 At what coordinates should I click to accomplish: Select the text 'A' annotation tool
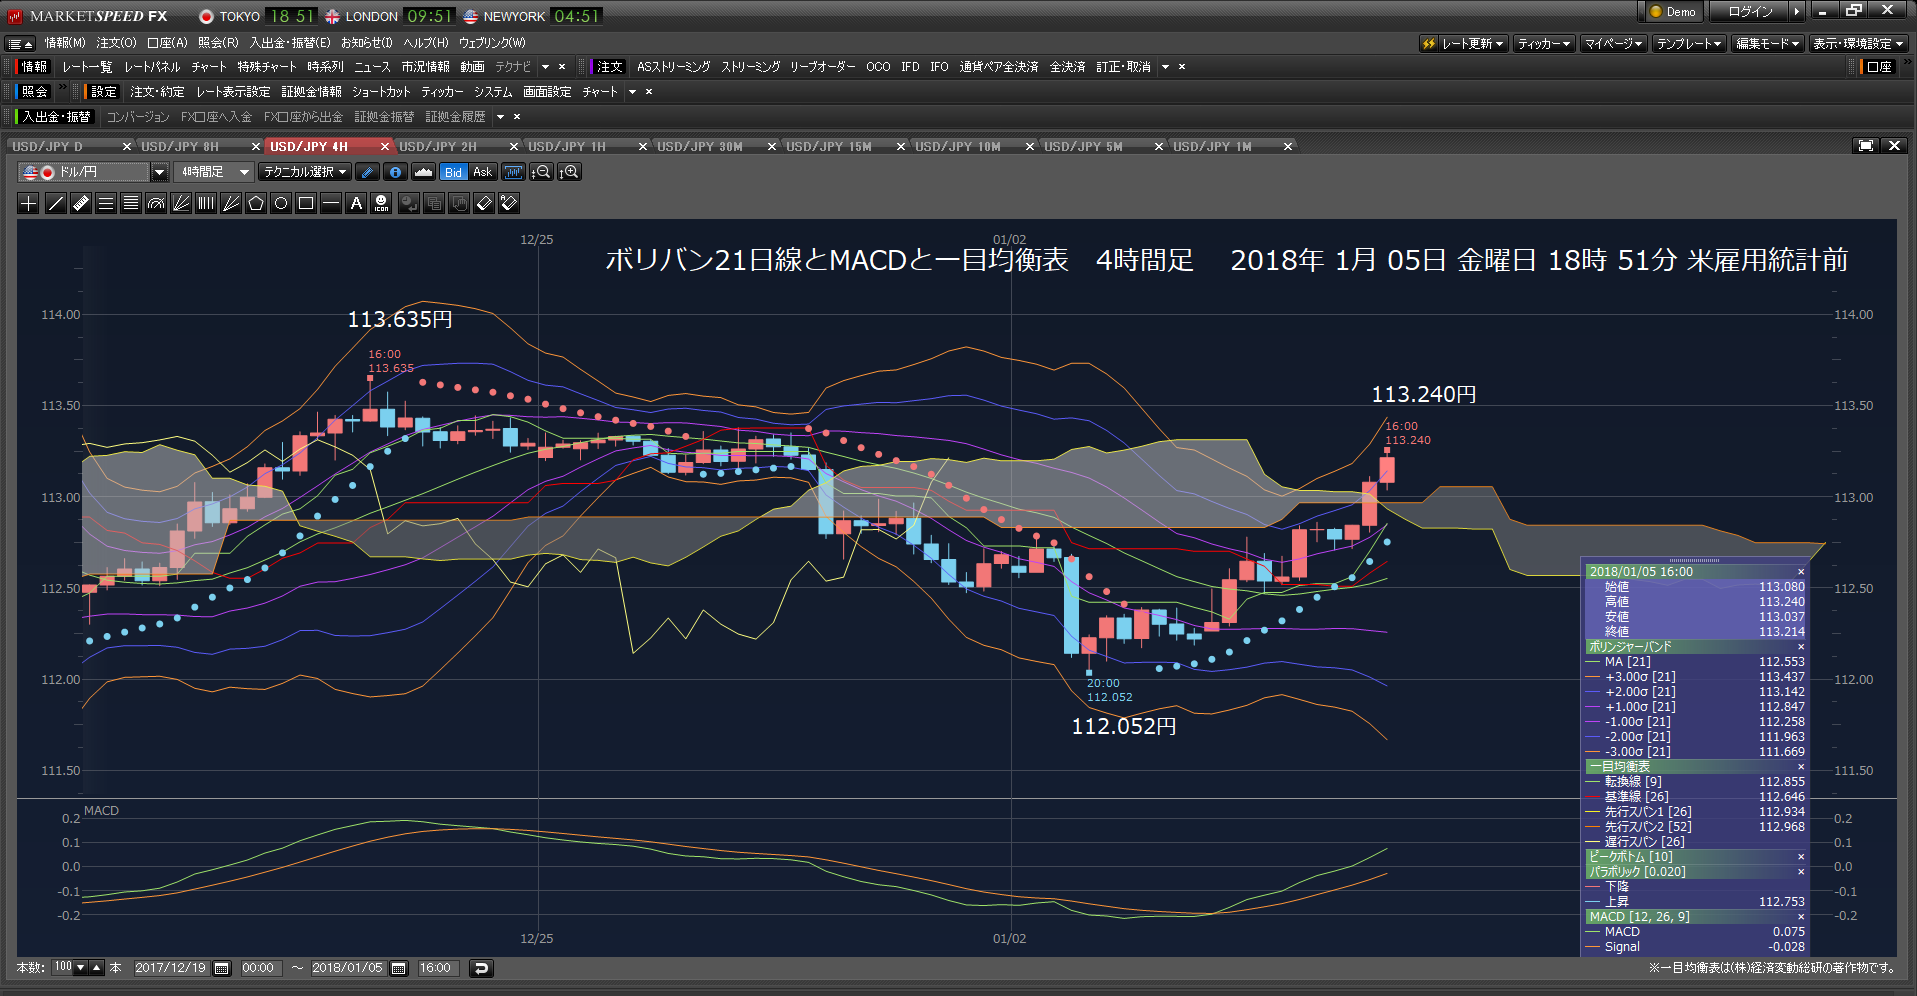coord(356,203)
